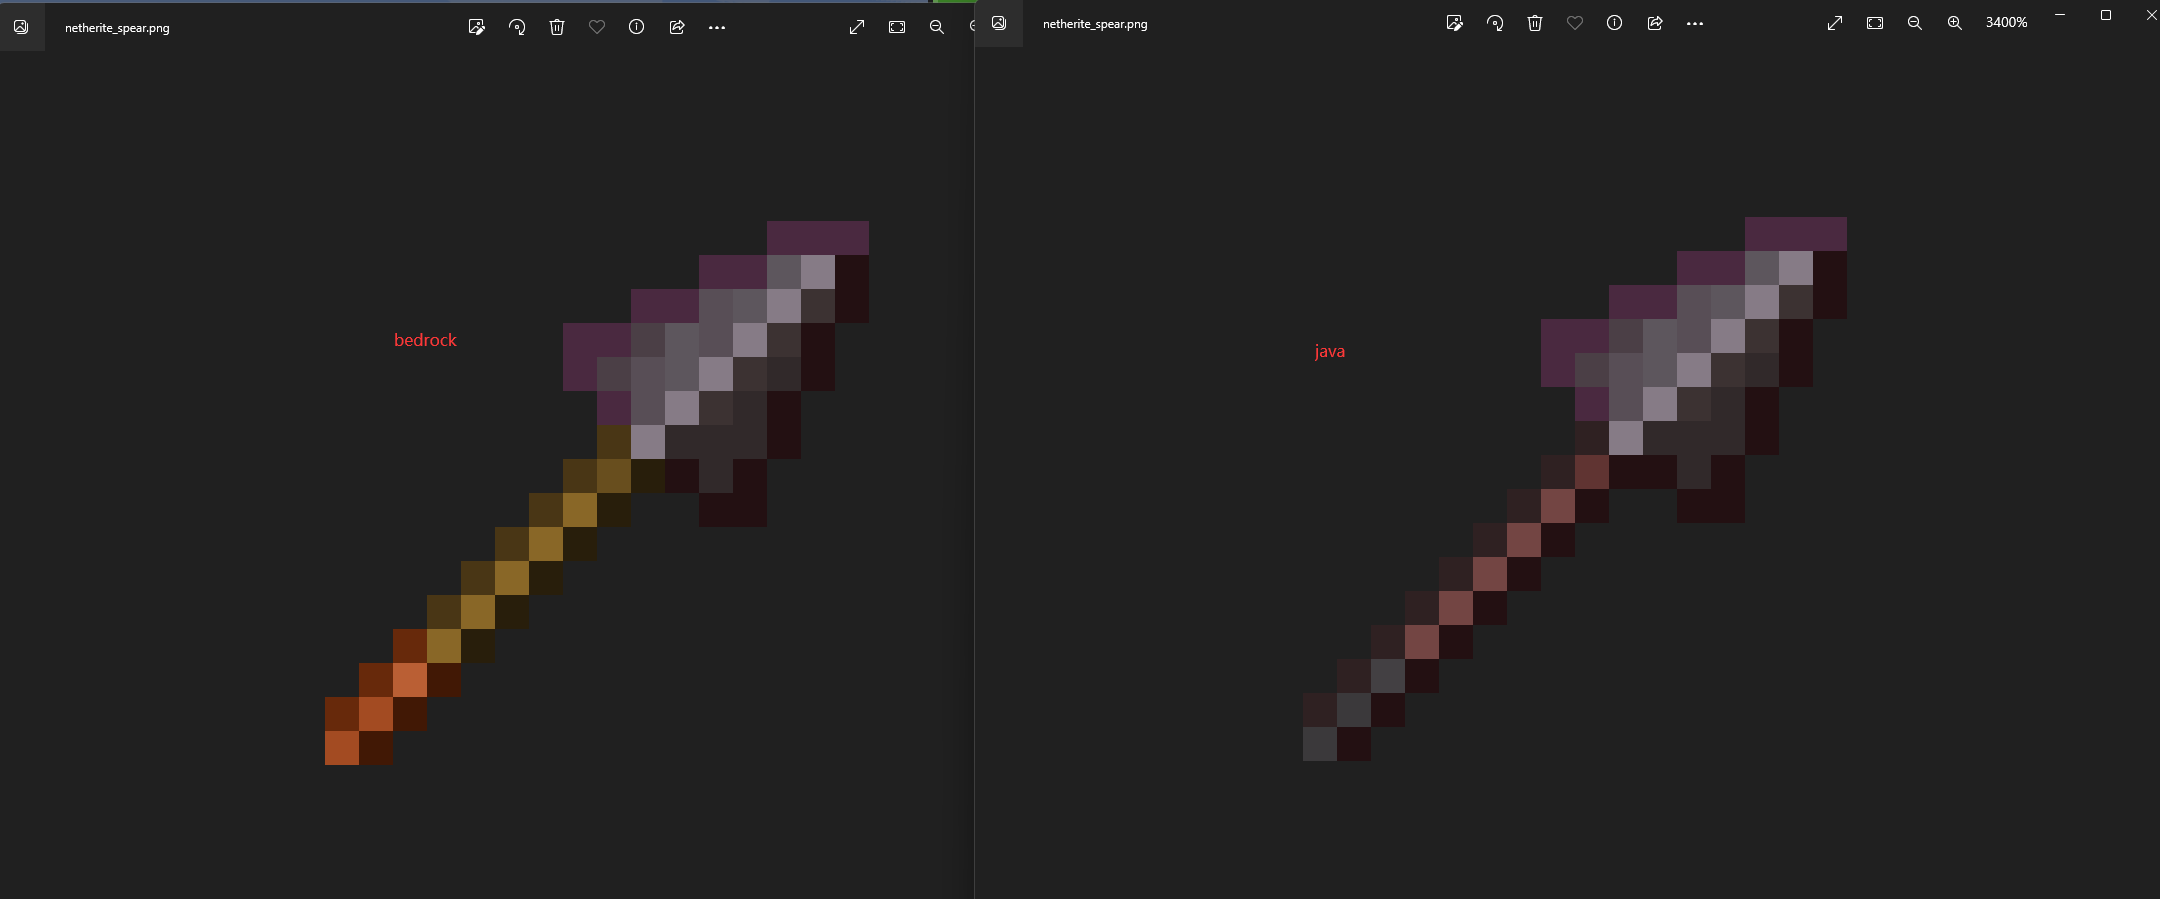Click the Photos app icon in left window
The height and width of the screenshot is (899, 2160).
tap(21, 27)
